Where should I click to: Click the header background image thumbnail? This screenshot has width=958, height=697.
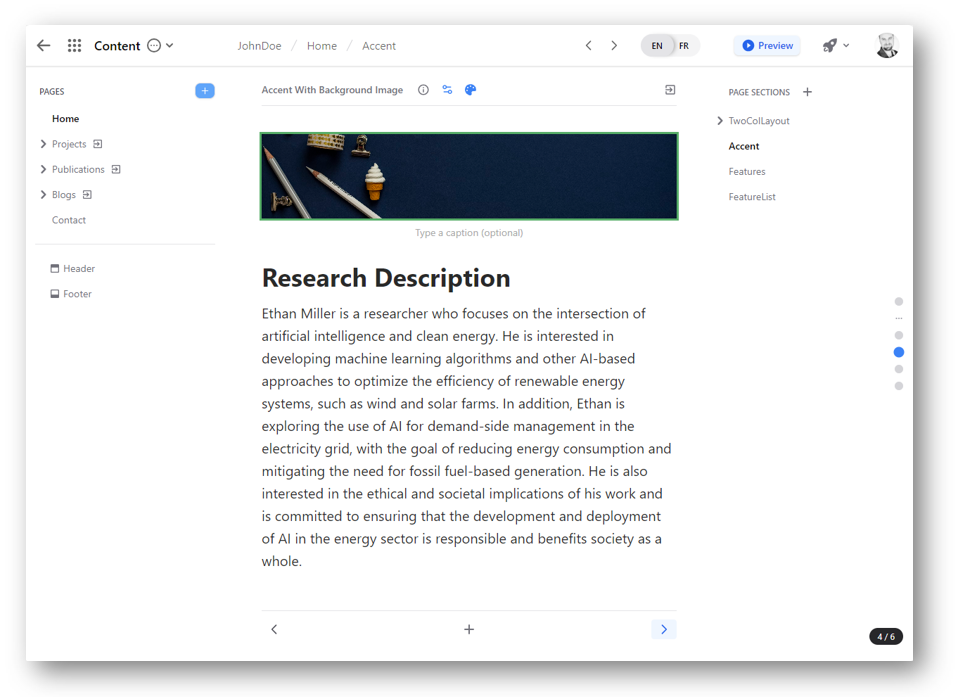pos(469,176)
